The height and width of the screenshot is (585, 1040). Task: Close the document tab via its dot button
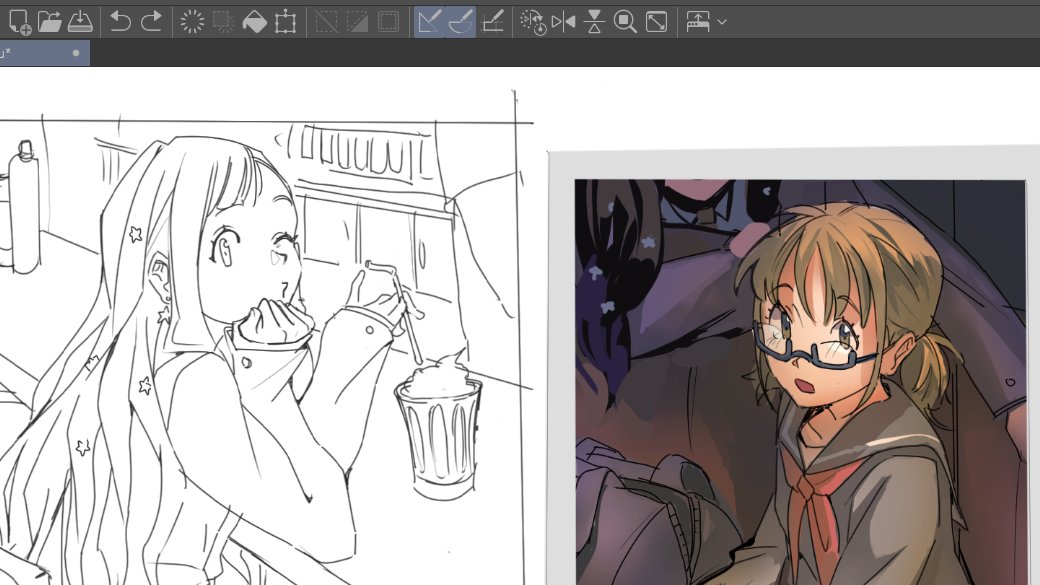[76, 53]
